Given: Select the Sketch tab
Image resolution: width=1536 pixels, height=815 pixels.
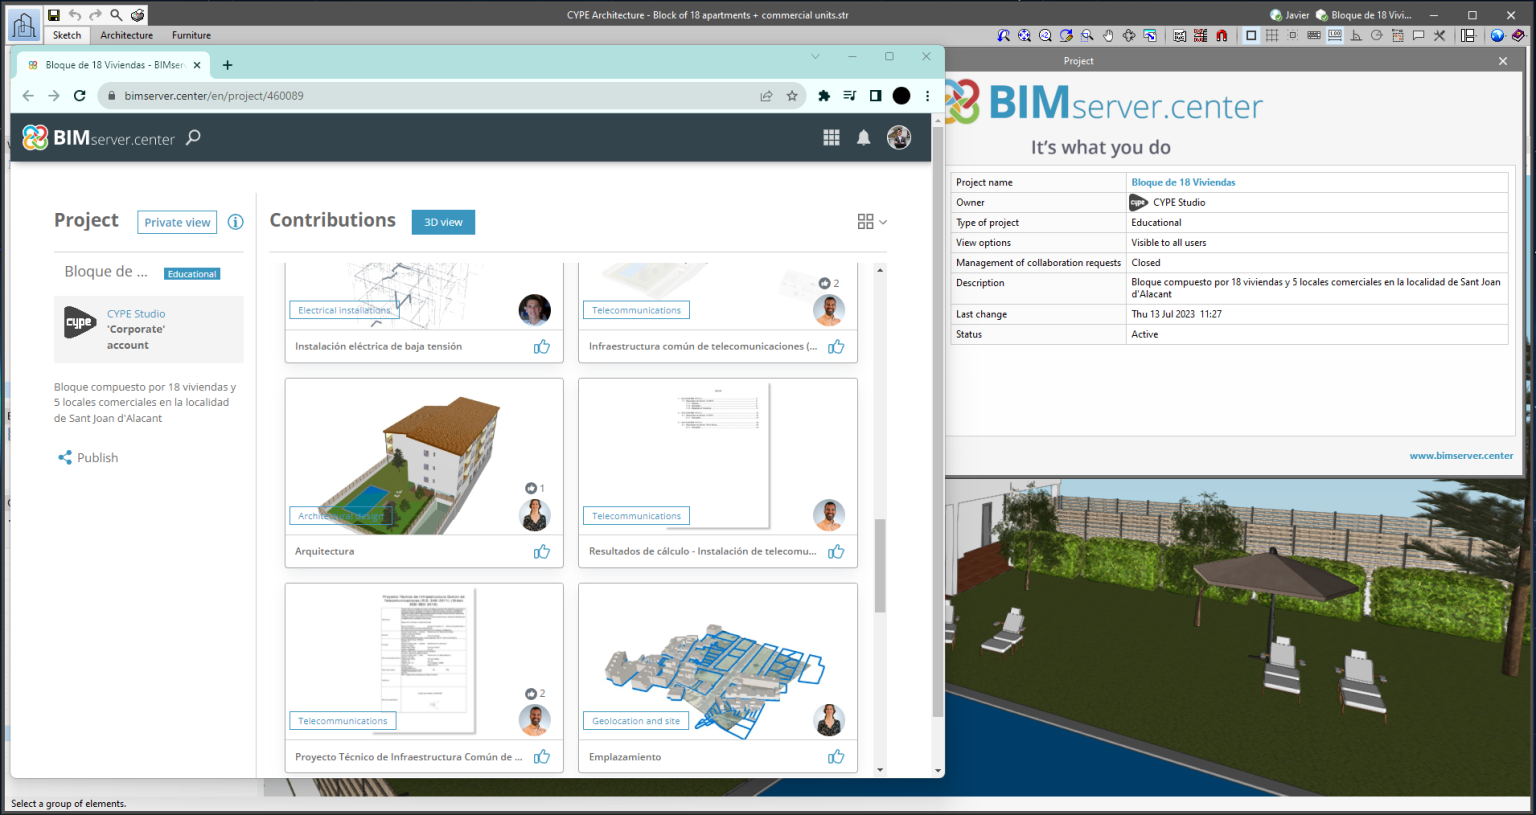Looking at the screenshot, I should click(67, 35).
